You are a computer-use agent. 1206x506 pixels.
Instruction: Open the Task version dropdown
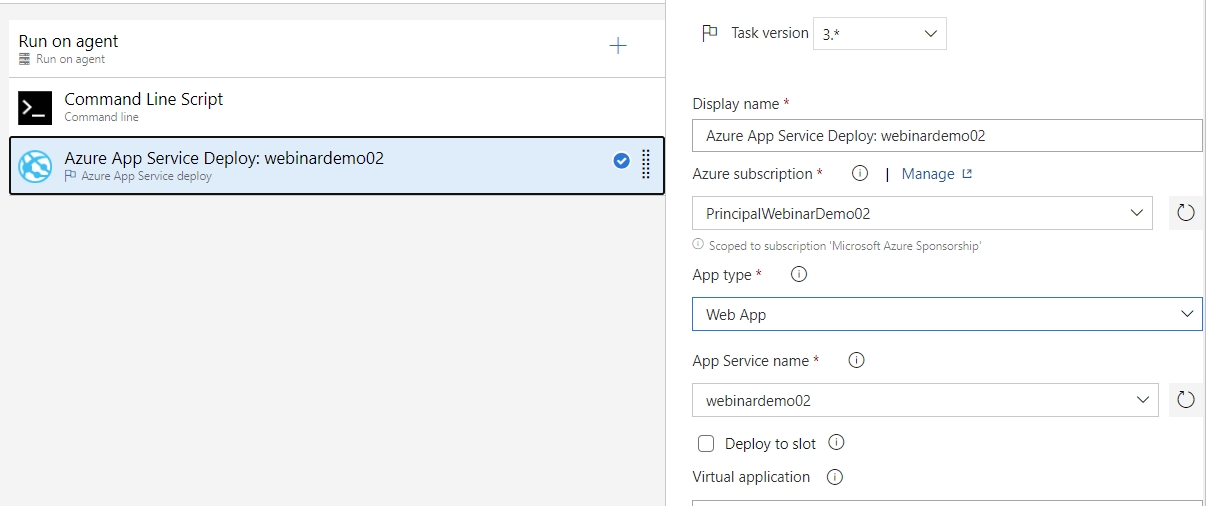point(879,33)
